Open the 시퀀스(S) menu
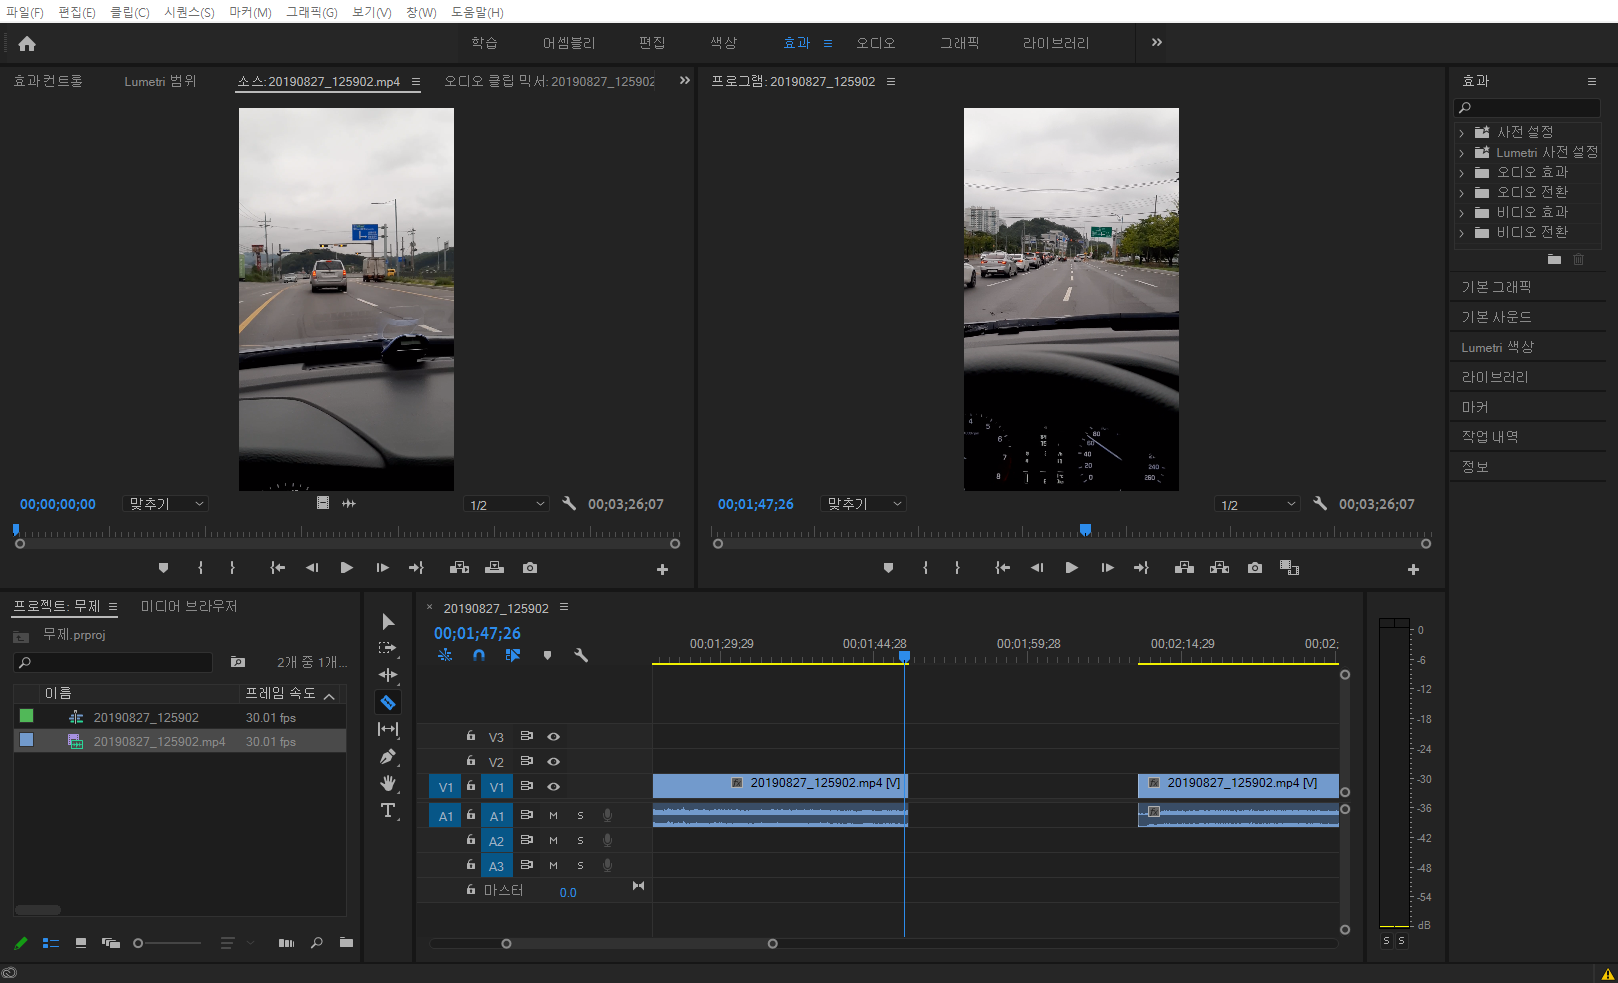 pos(189,12)
